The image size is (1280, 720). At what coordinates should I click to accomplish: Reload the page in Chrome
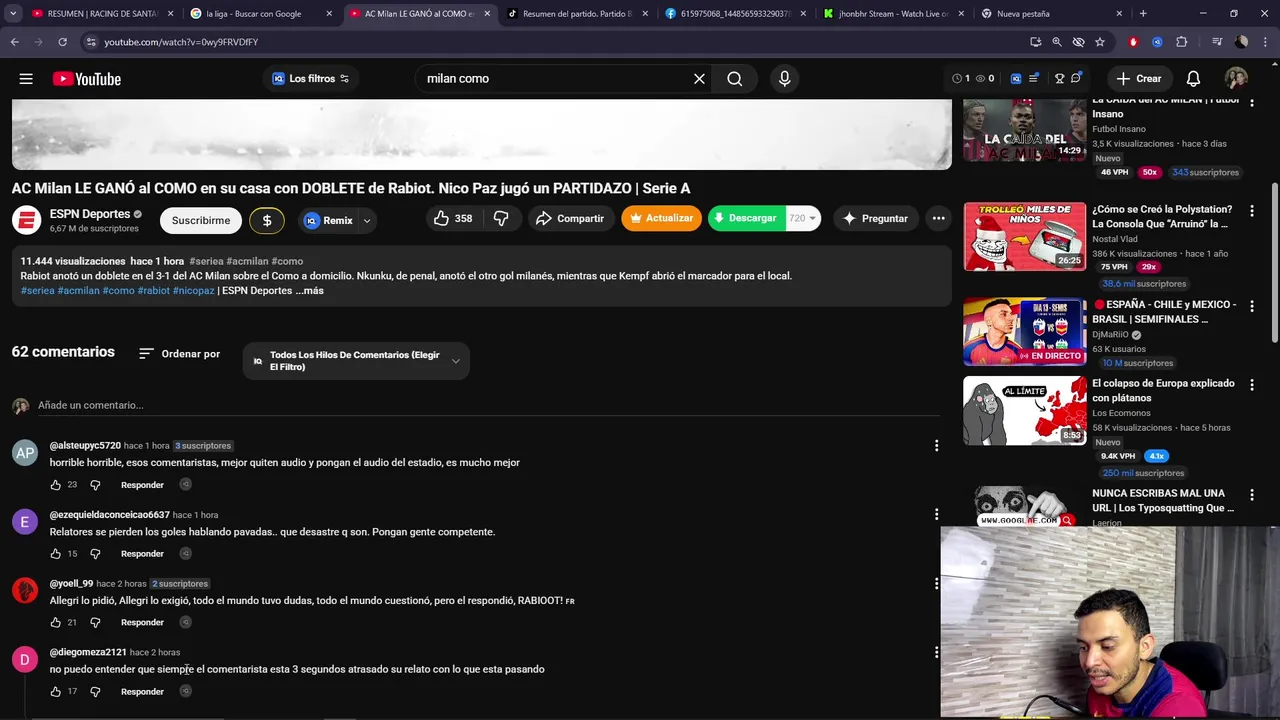click(62, 42)
